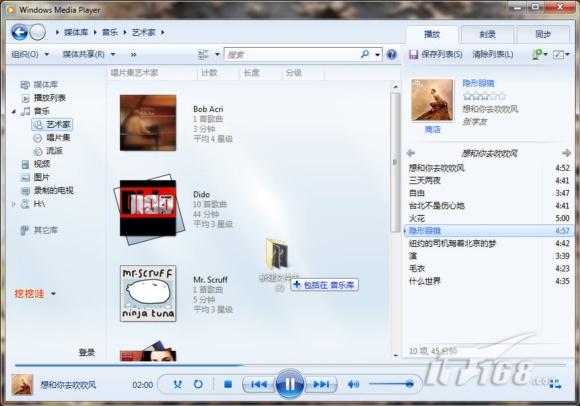Screen dimensions: 580x406
Task: Click the next list arrow in the playlist pane
Action: 566,153
